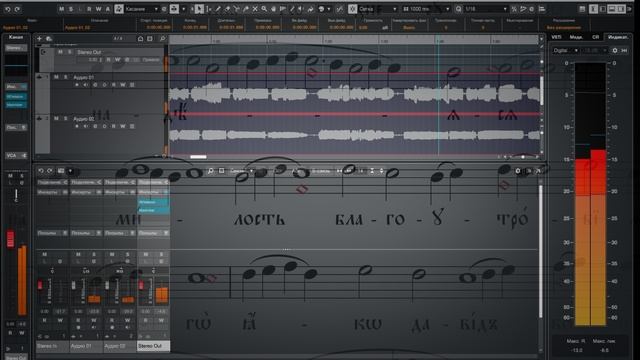Mute the Аудио 02 track
640x360 pixels.
coord(56,118)
